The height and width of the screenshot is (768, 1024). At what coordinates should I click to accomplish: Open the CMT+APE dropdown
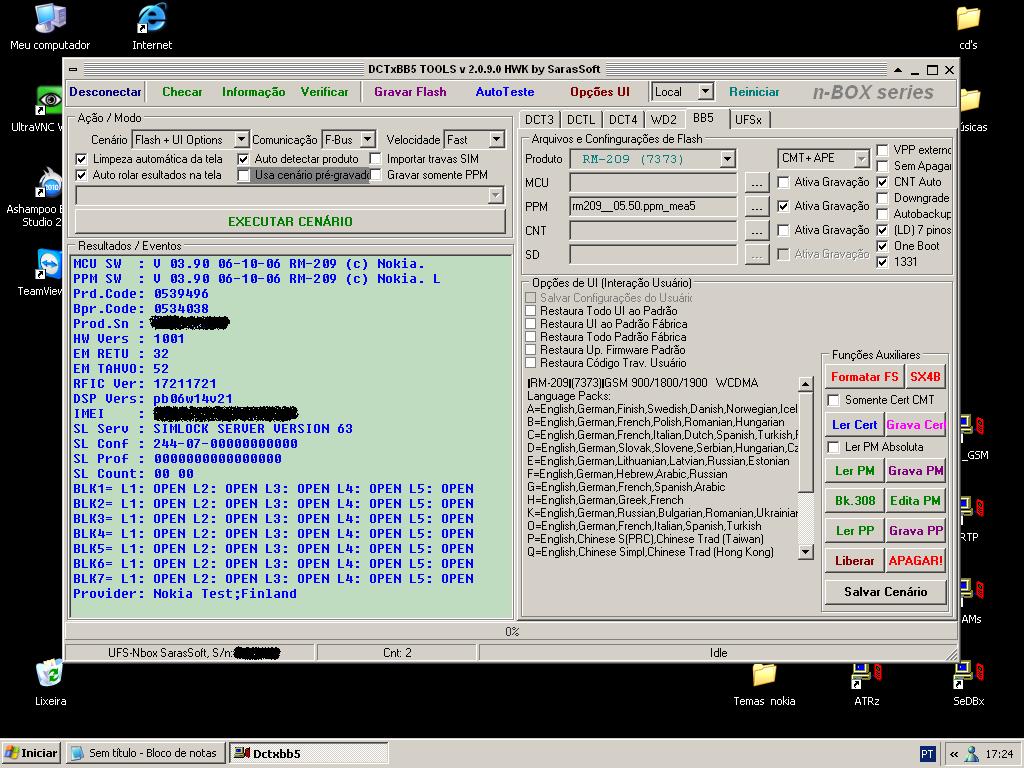coord(861,159)
